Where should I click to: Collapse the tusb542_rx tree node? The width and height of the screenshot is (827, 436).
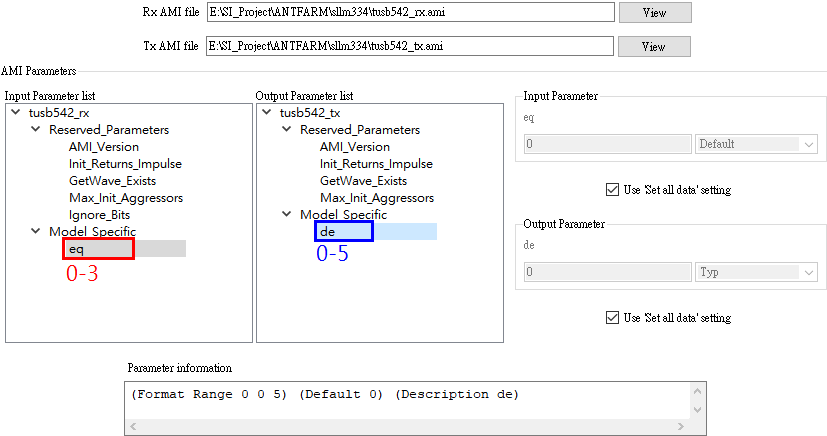[x=16, y=112]
